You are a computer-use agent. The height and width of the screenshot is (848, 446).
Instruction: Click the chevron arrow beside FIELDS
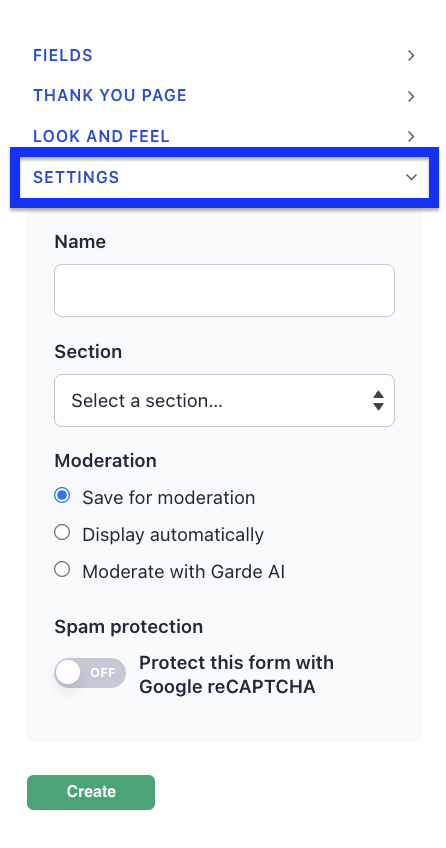tap(411, 55)
